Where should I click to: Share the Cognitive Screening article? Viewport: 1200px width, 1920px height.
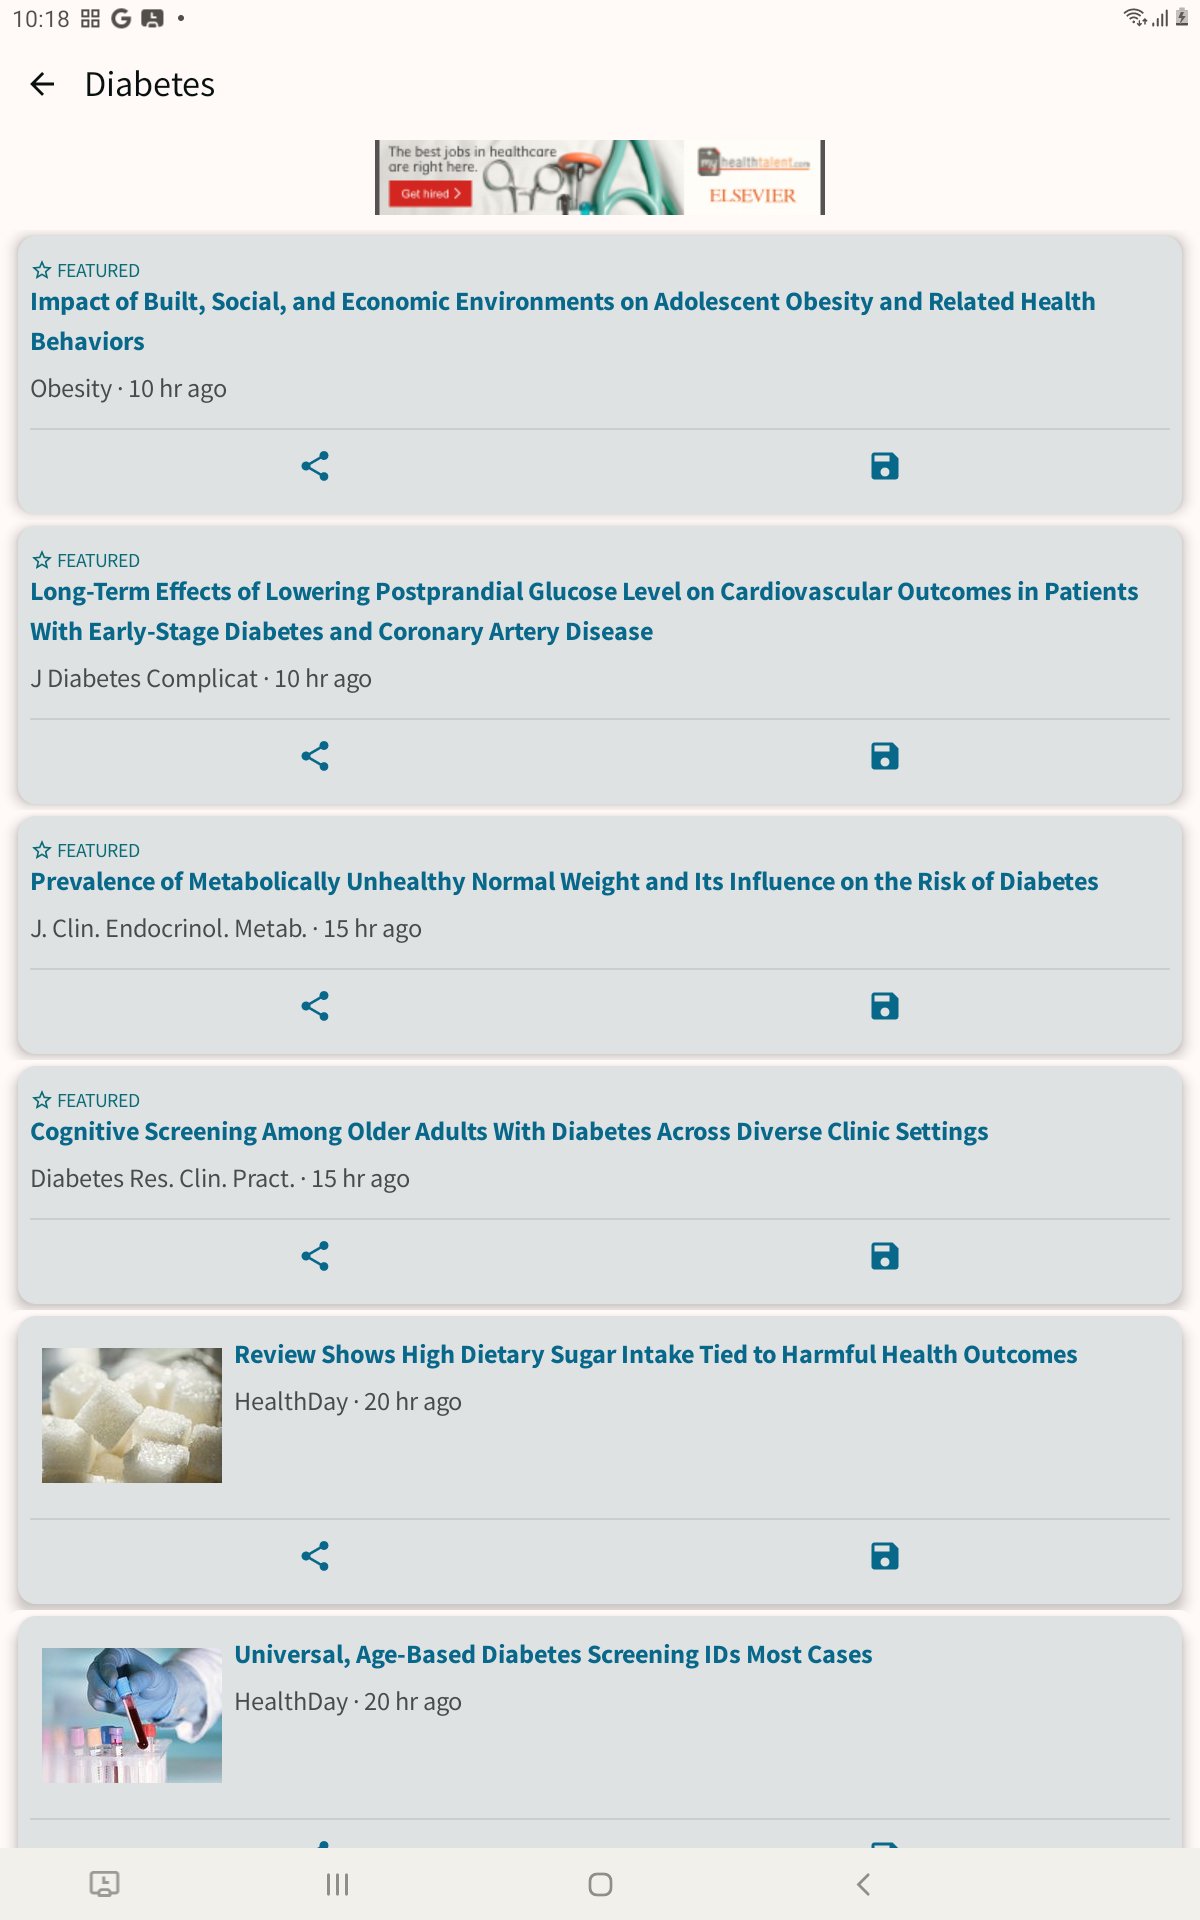click(x=315, y=1256)
